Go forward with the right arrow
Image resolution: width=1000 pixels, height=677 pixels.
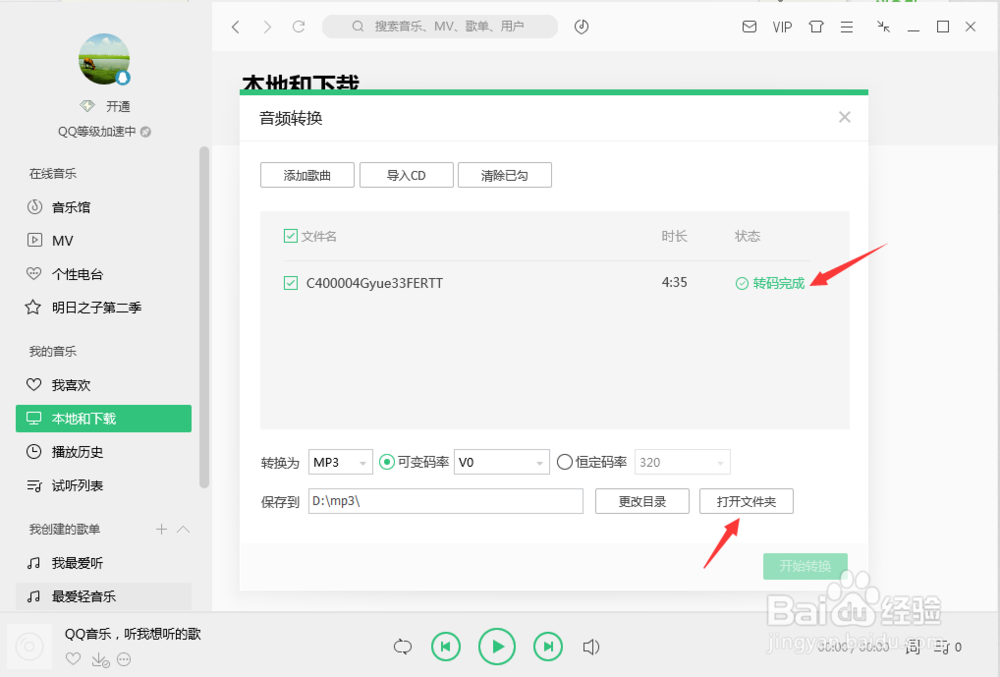coord(267,27)
